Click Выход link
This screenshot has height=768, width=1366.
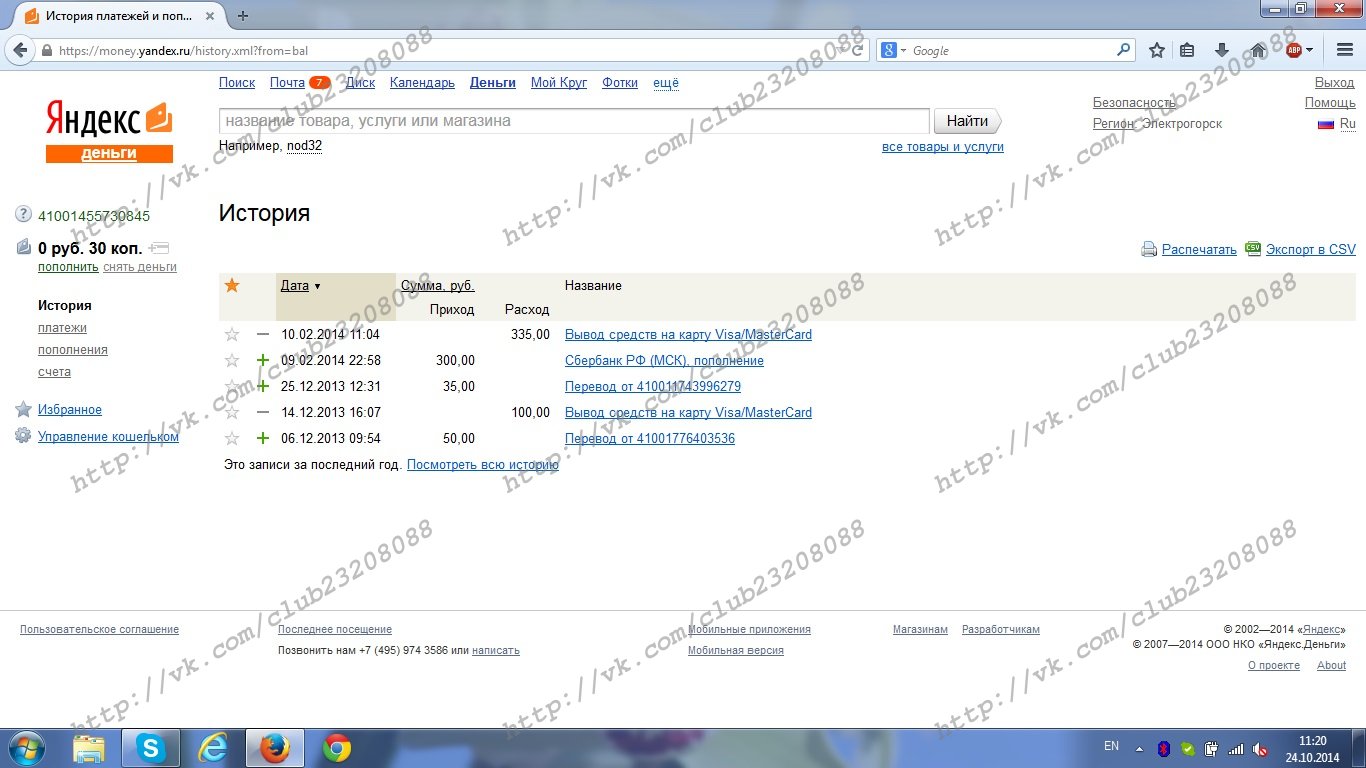pyautogui.click(x=1335, y=83)
